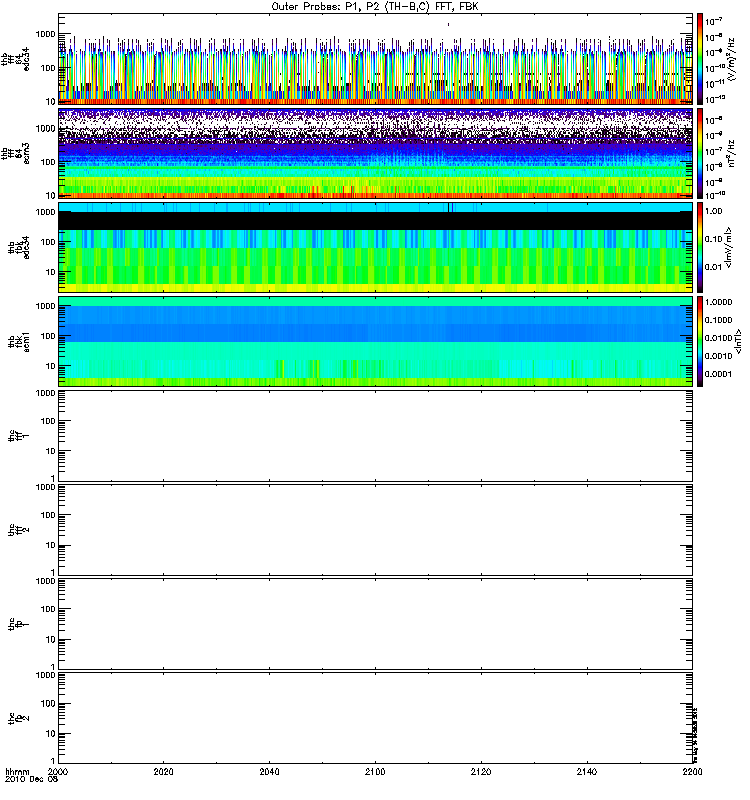Select the thb fff 64 scm3 spectrogram panel
The image size is (750, 800).
[x=376, y=153]
